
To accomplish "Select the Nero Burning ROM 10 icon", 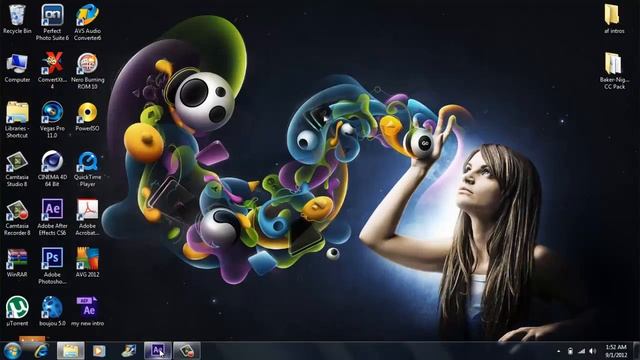I will point(87,71).
